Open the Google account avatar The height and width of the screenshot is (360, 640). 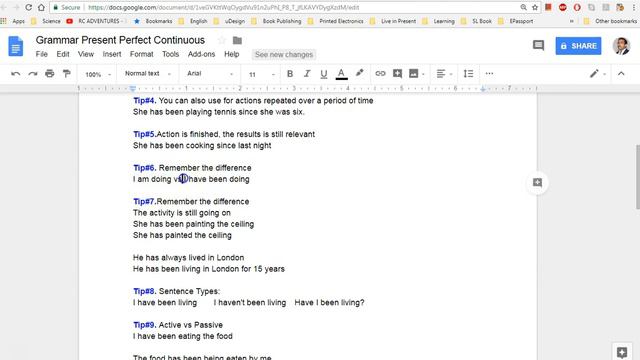click(621, 46)
